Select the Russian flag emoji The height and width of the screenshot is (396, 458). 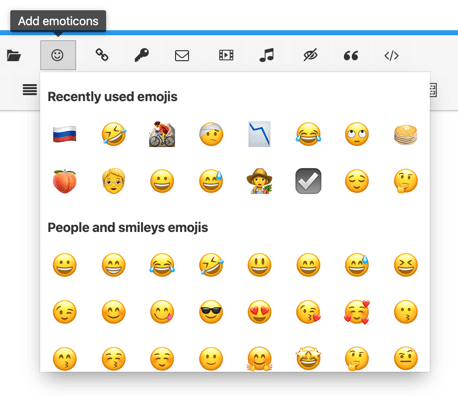(65, 134)
